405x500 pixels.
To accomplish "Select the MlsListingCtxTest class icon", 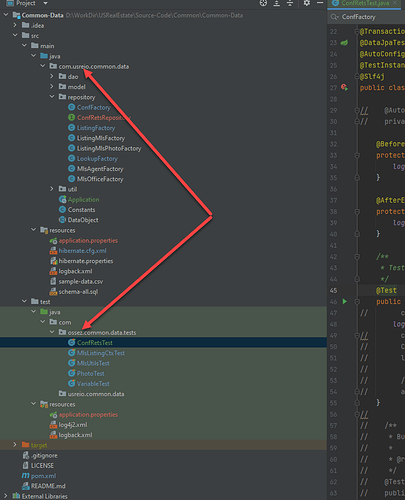I will click(x=71, y=353).
